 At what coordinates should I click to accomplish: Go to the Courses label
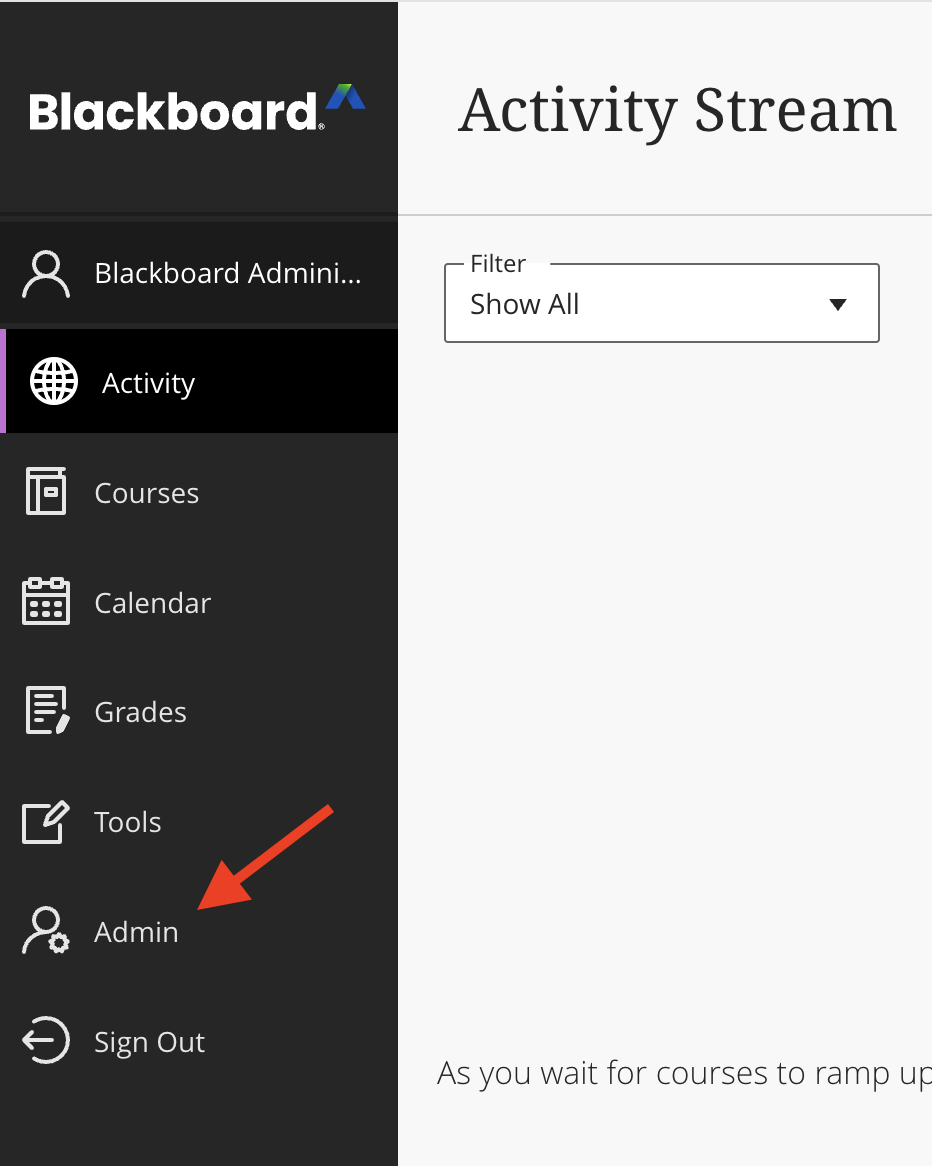147,493
